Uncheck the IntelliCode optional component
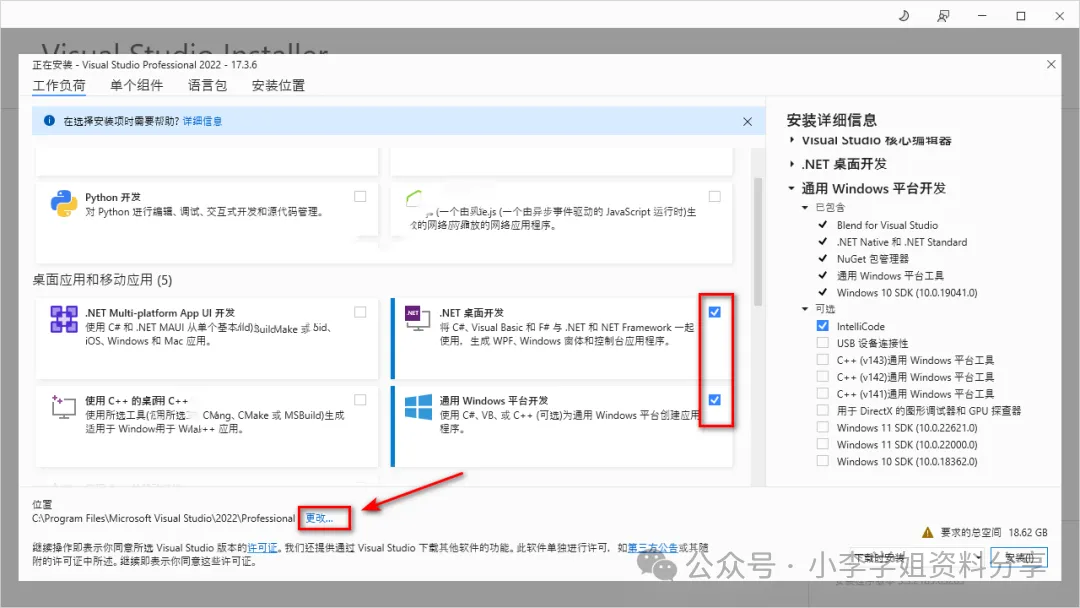The width and height of the screenshot is (1080, 608). point(822,326)
